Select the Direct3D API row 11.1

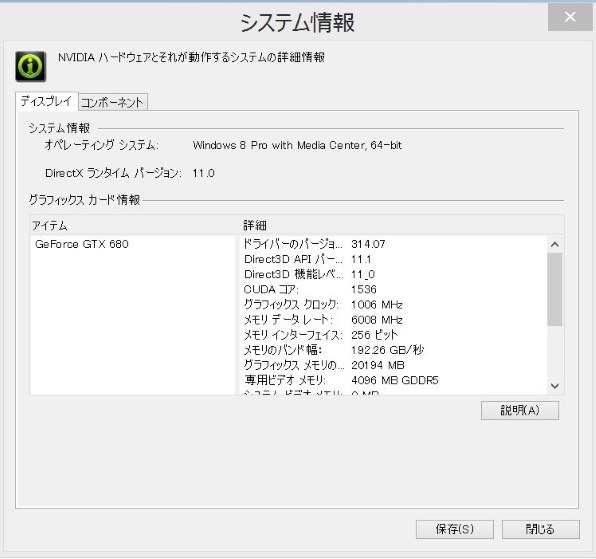click(x=393, y=259)
